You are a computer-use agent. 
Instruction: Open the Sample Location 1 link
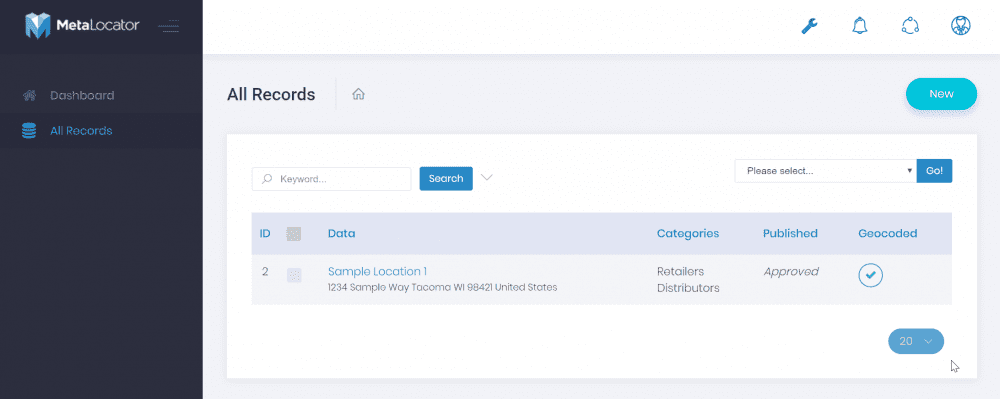click(378, 271)
